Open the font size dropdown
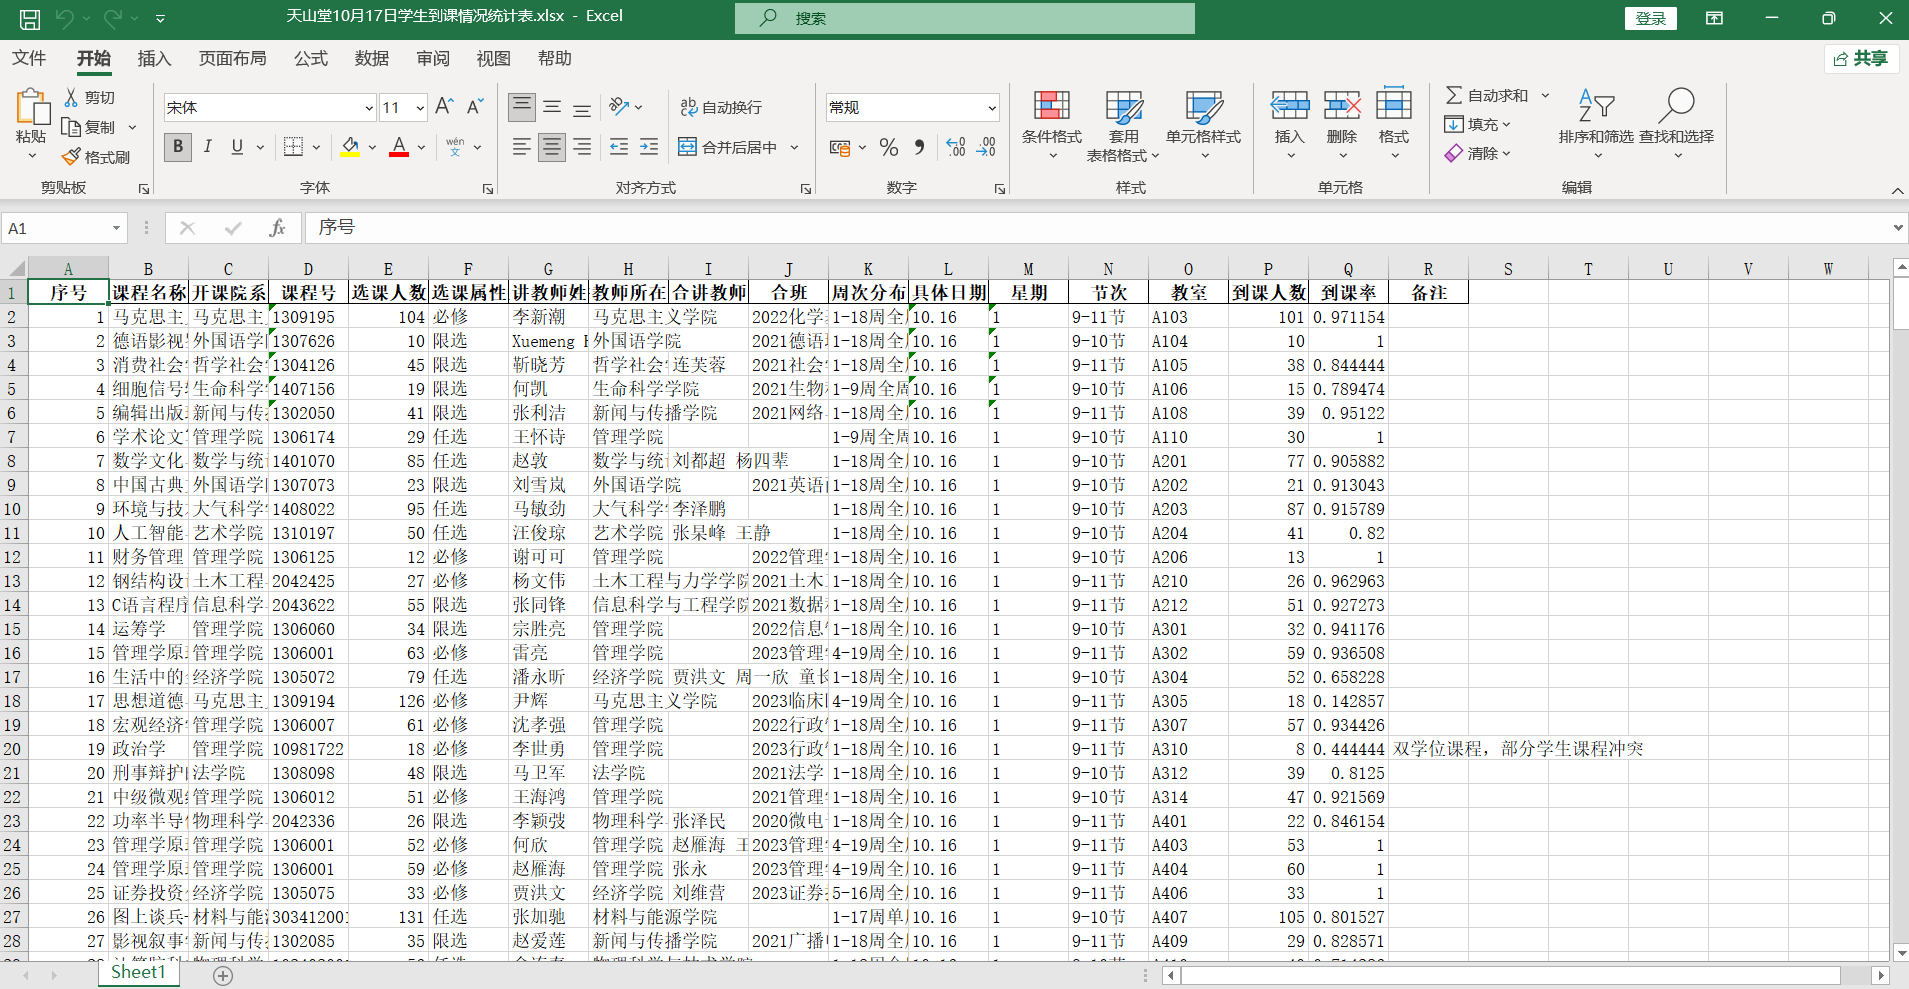 (420, 107)
